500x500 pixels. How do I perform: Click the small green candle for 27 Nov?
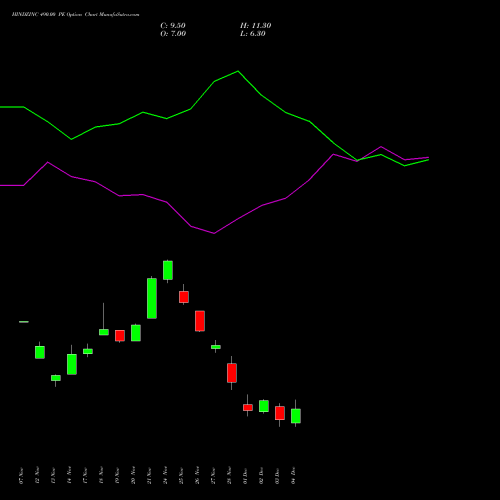216,347
